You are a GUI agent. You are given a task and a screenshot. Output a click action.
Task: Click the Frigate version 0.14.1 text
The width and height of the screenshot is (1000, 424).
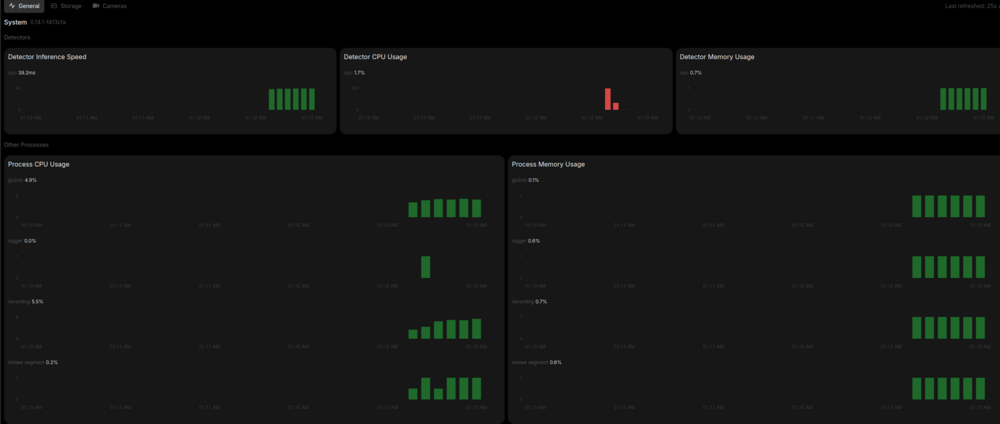pyautogui.click(x=48, y=22)
